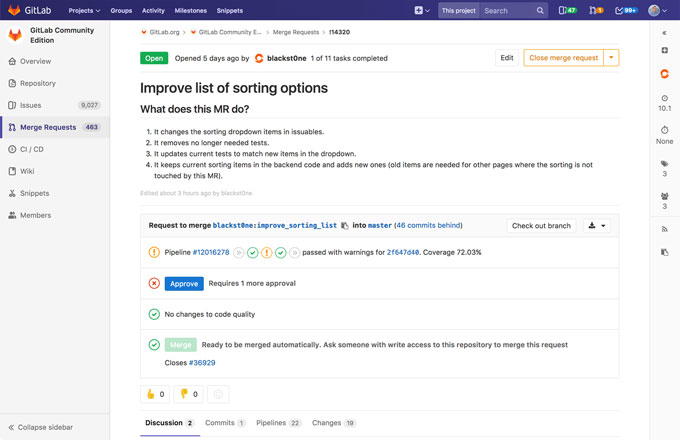Expand the right sidebar with double chevron
This screenshot has height=440, width=680.
point(665,33)
